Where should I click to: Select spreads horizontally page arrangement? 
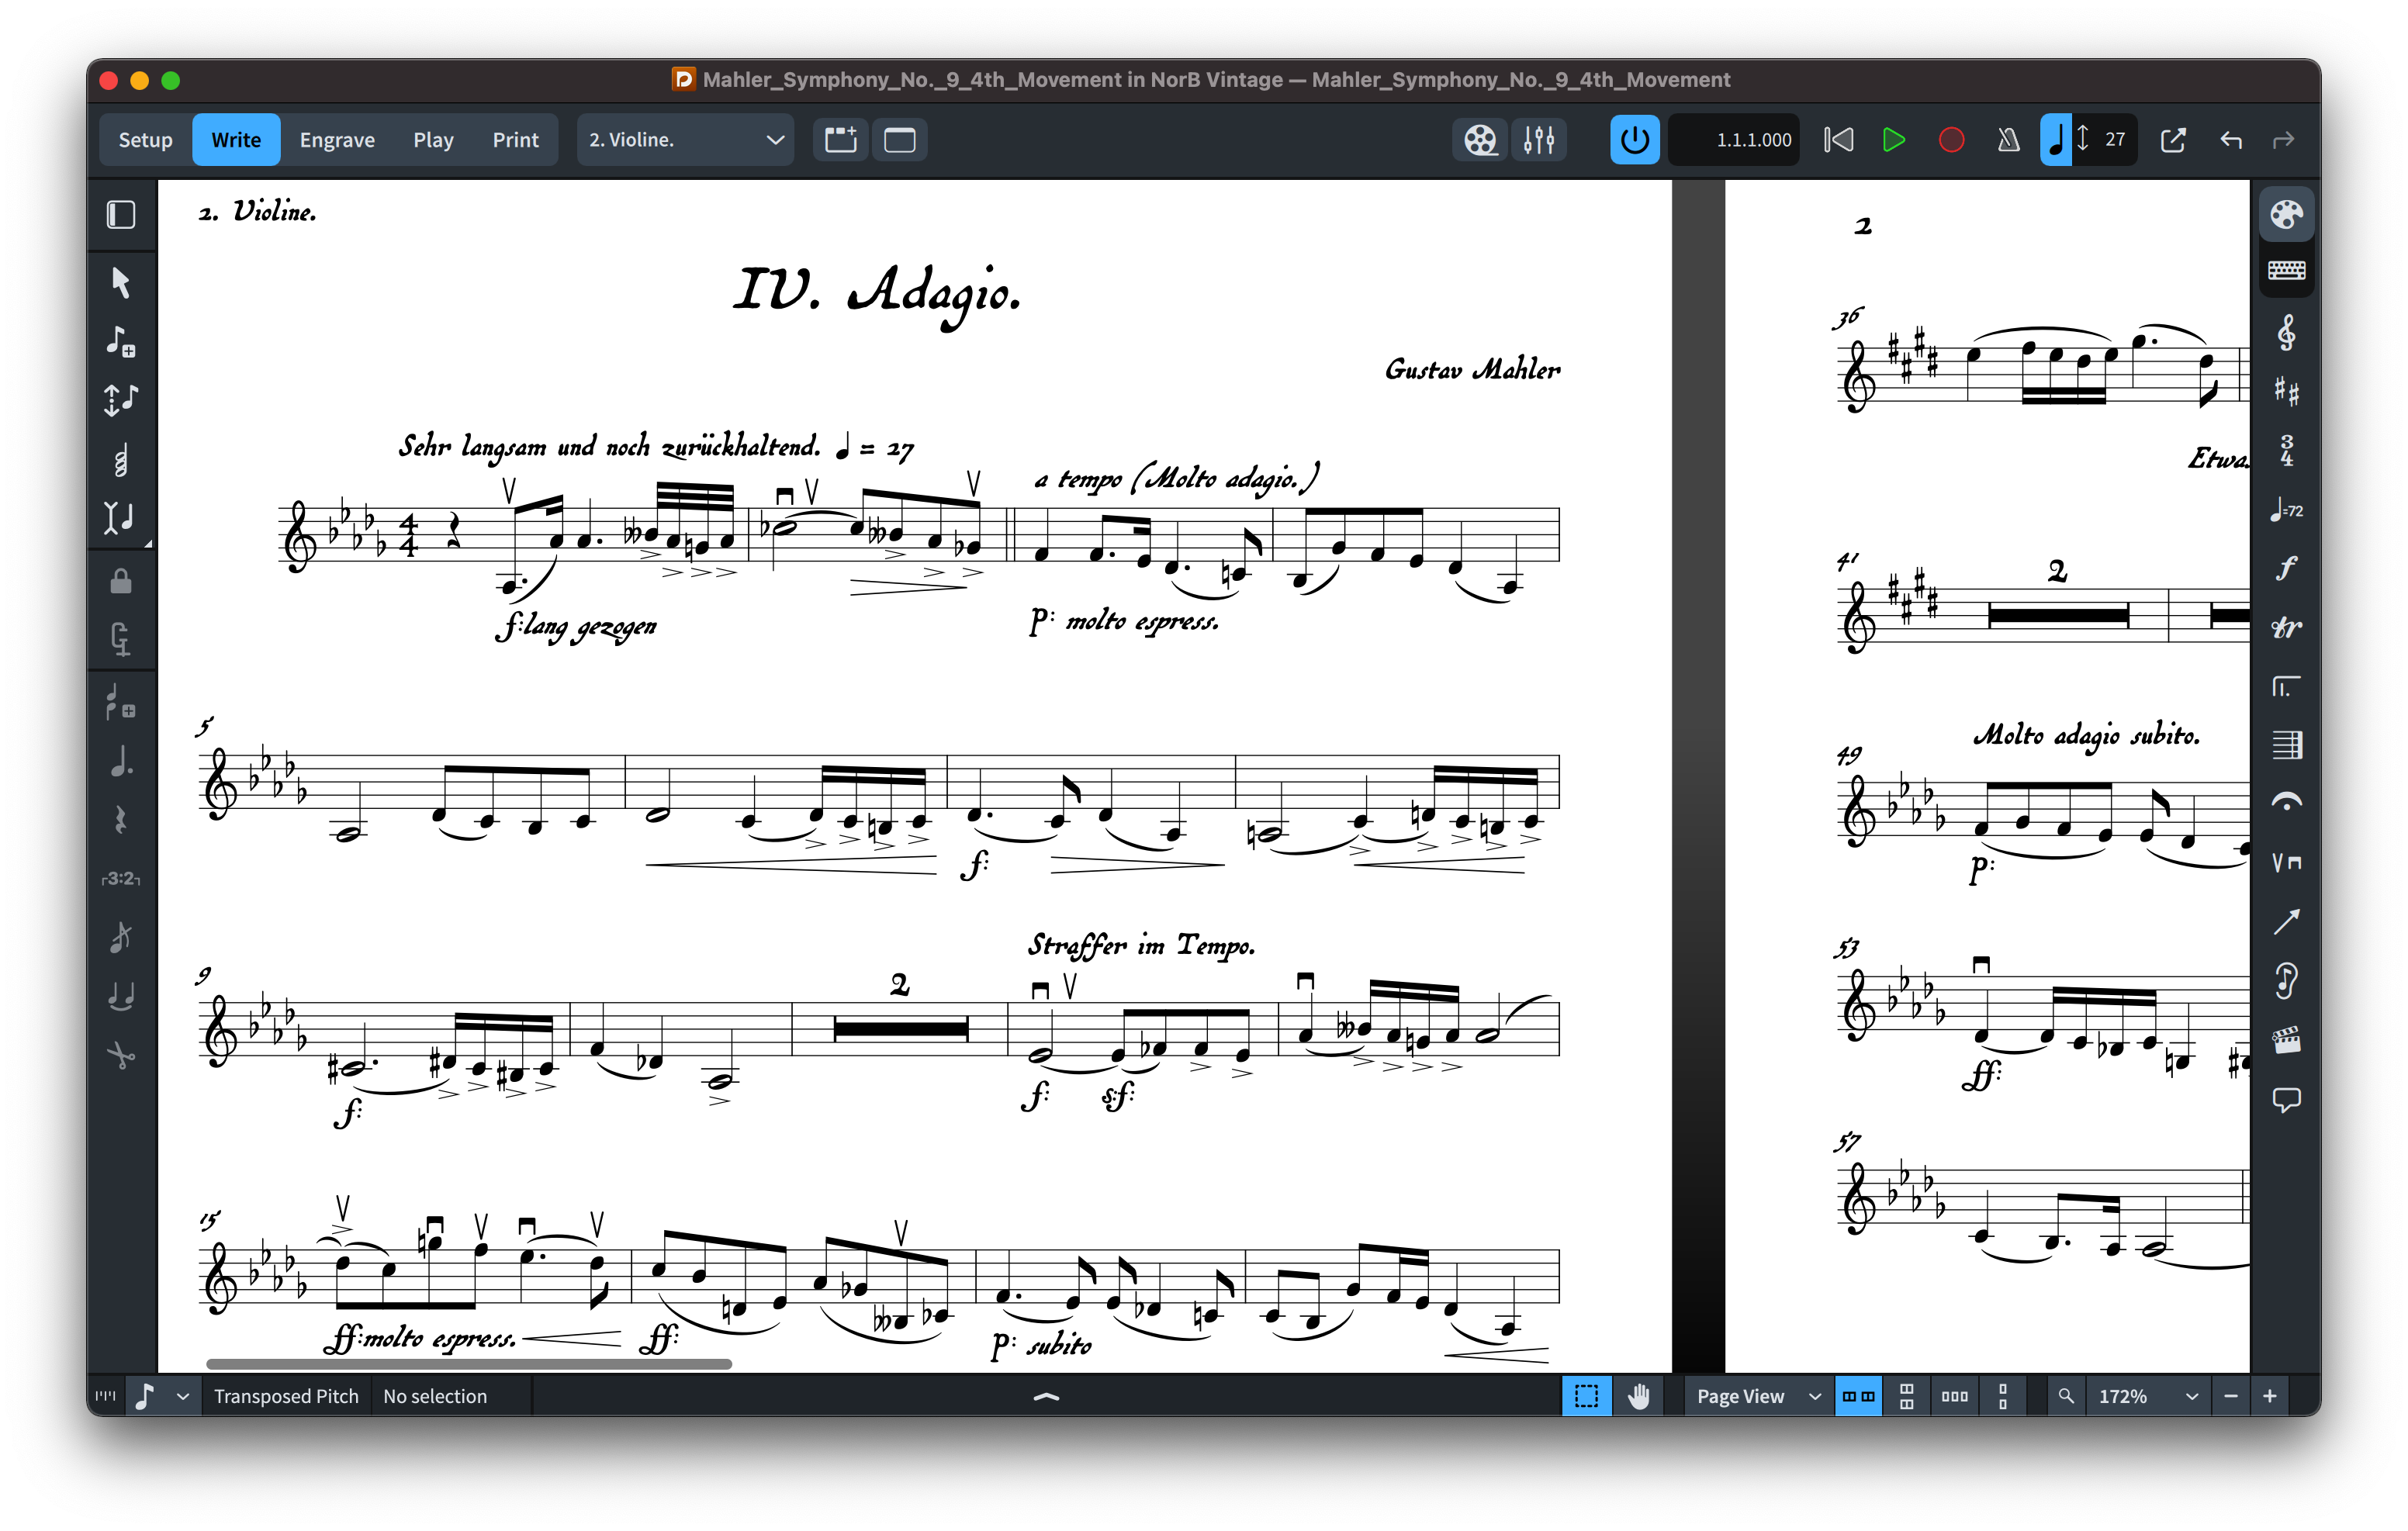point(1859,1397)
